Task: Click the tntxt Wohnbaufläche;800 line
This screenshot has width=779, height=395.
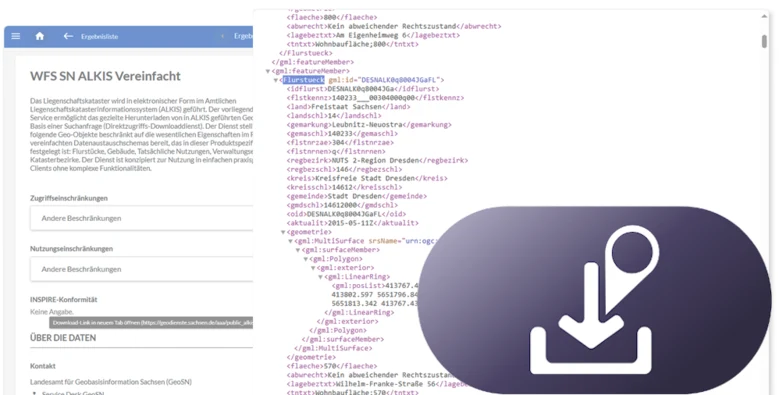Action: tap(352, 44)
